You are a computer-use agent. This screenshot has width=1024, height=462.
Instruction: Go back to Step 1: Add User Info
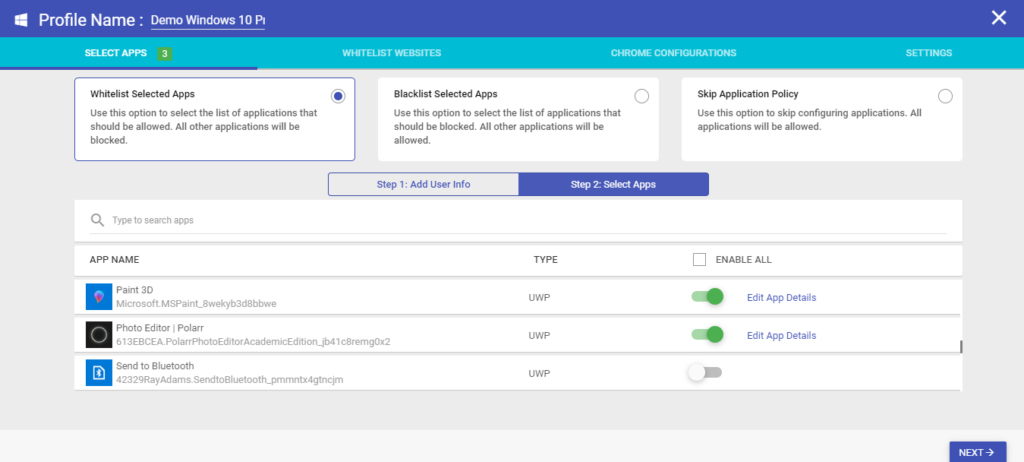point(423,184)
